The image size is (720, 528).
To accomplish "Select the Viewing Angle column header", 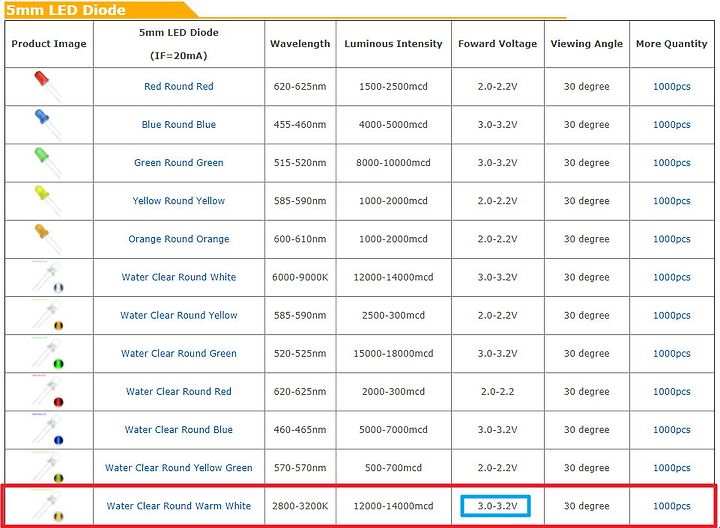I will tap(586, 44).
